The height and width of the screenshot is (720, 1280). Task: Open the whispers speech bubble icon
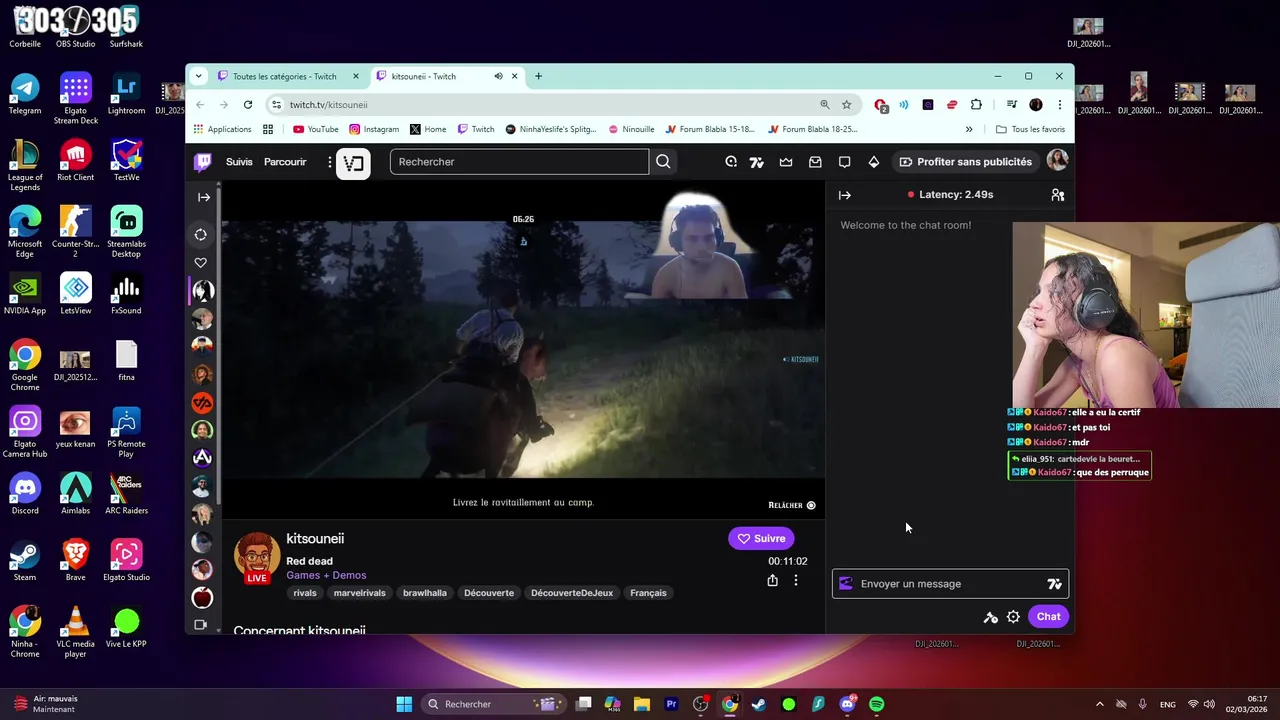(844, 162)
